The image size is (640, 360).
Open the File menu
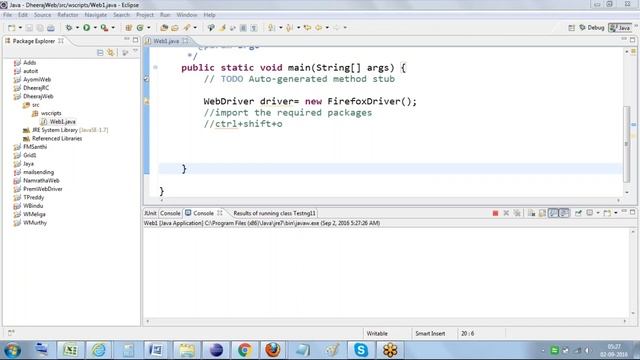[x=7, y=15]
